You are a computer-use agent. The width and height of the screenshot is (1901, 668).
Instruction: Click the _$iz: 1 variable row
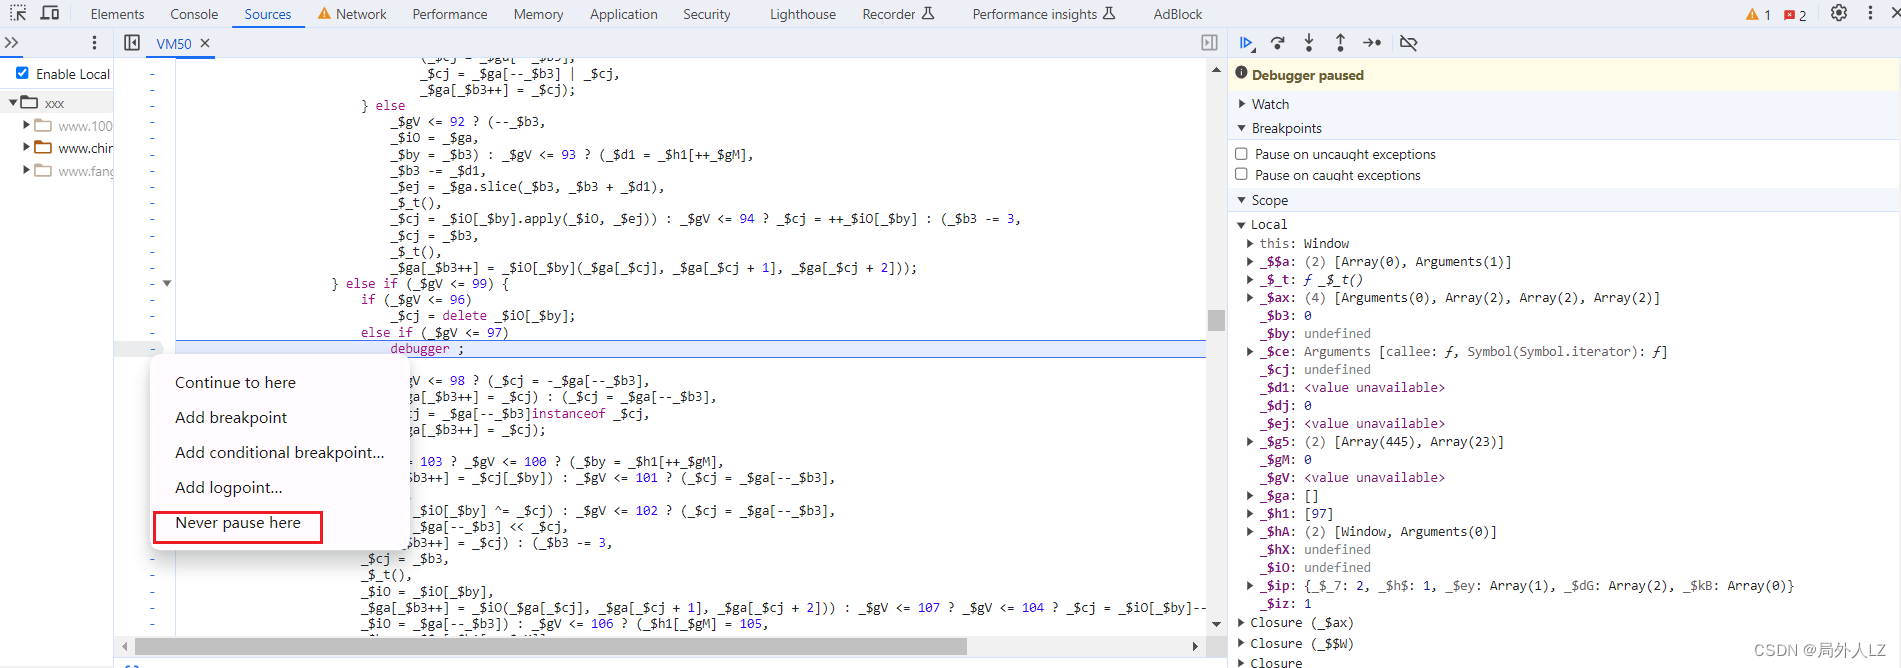click(x=1285, y=603)
